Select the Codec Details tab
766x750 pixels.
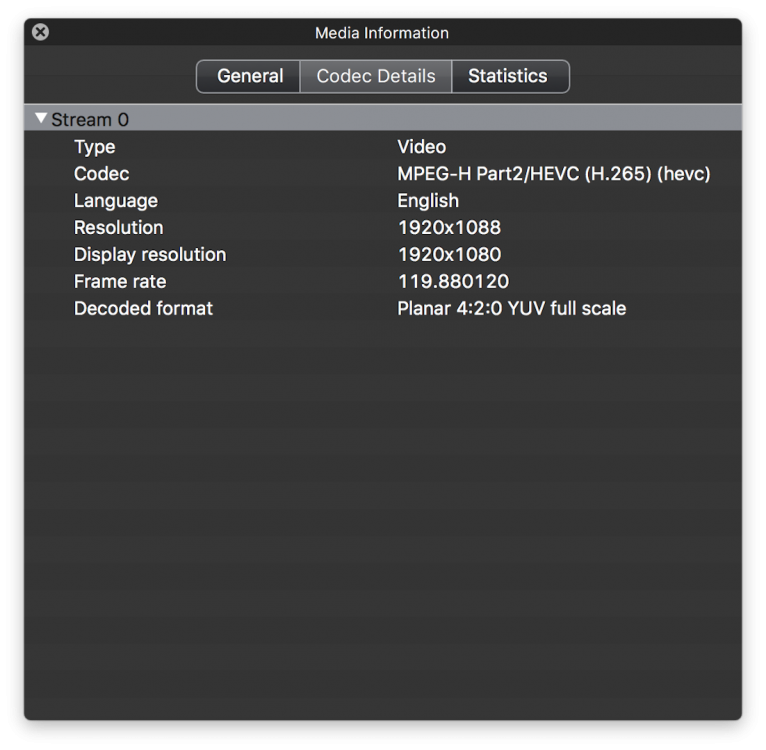pos(376,76)
